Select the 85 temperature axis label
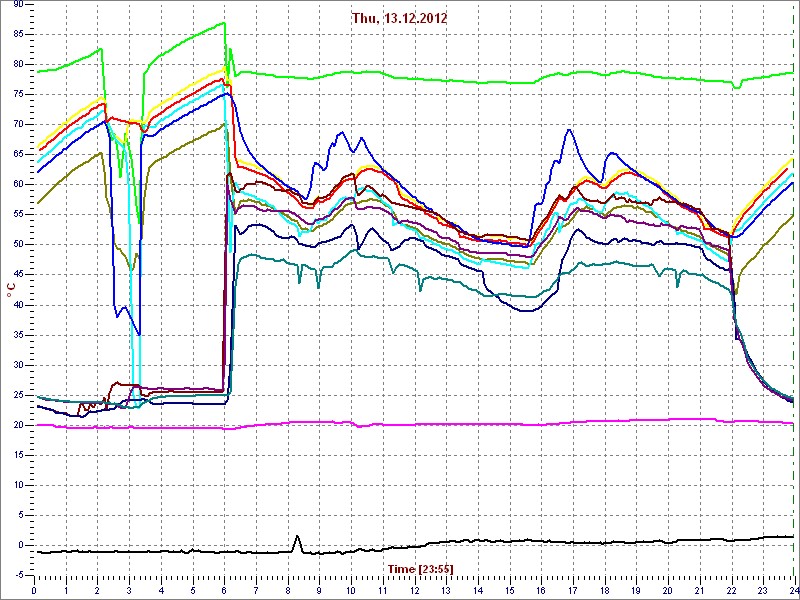Image resolution: width=800 pixels, height=600 pixels. [x=17, y=34]
